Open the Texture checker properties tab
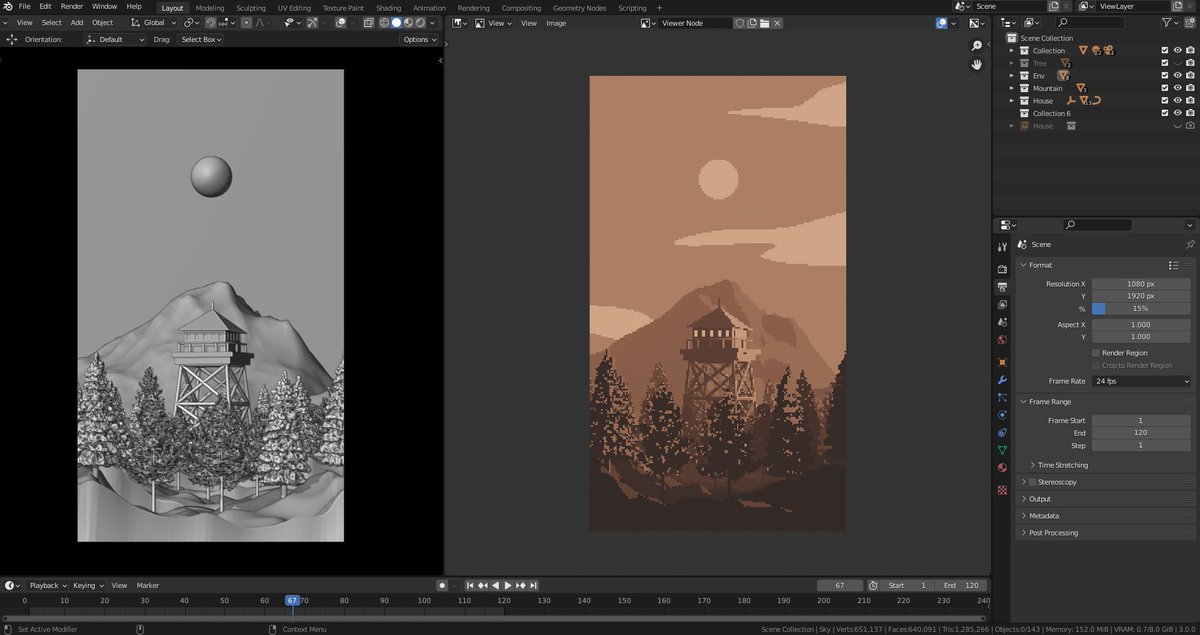This screenshot has height=635, width=1200. (1002, 490)
